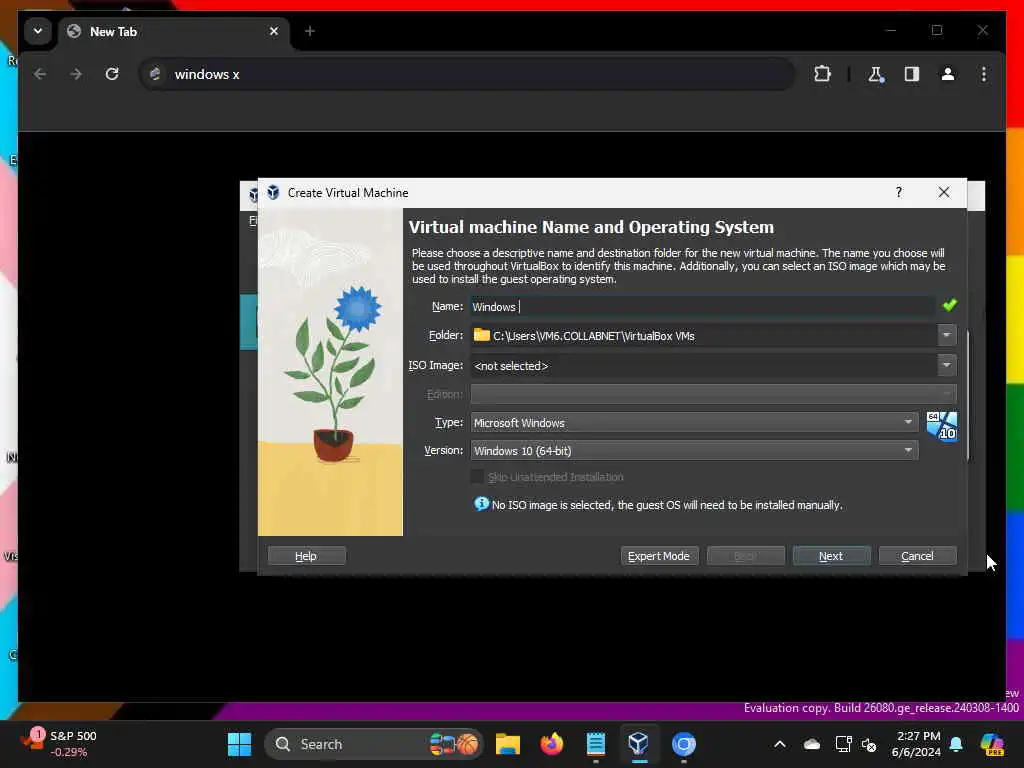Open the clock showing 2:27 PM
Screen dimensions: 1024x768
[916, 744]
